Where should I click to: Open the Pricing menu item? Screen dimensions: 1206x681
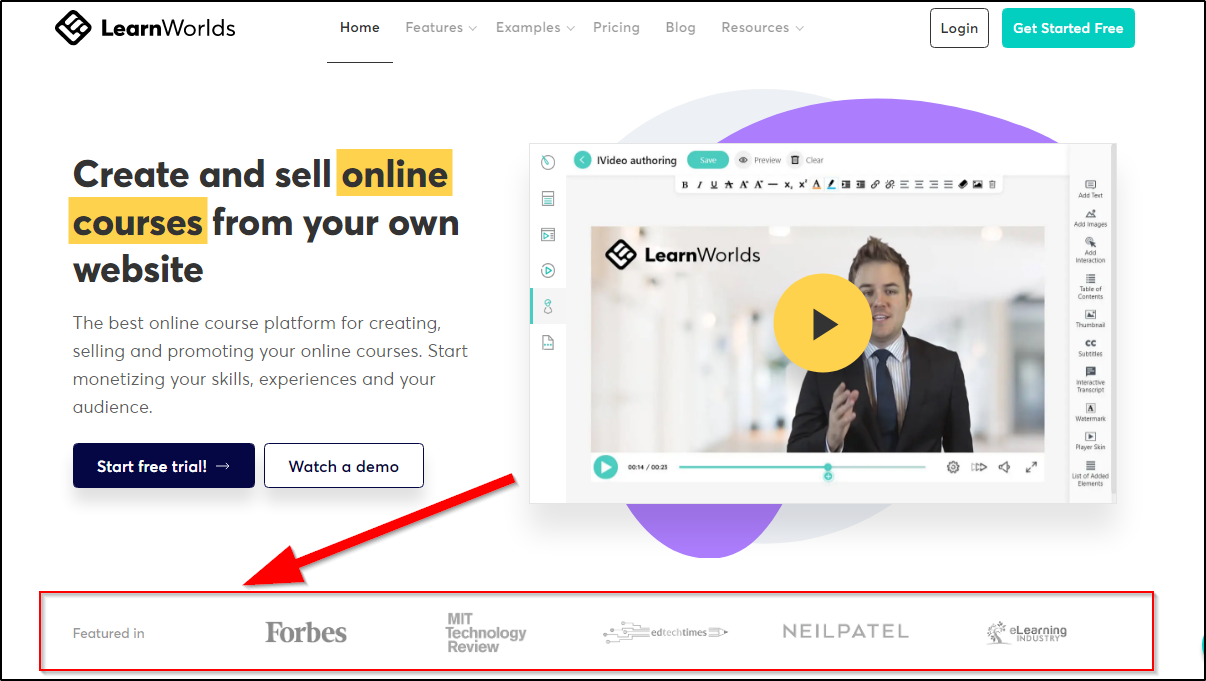[616, 28]
